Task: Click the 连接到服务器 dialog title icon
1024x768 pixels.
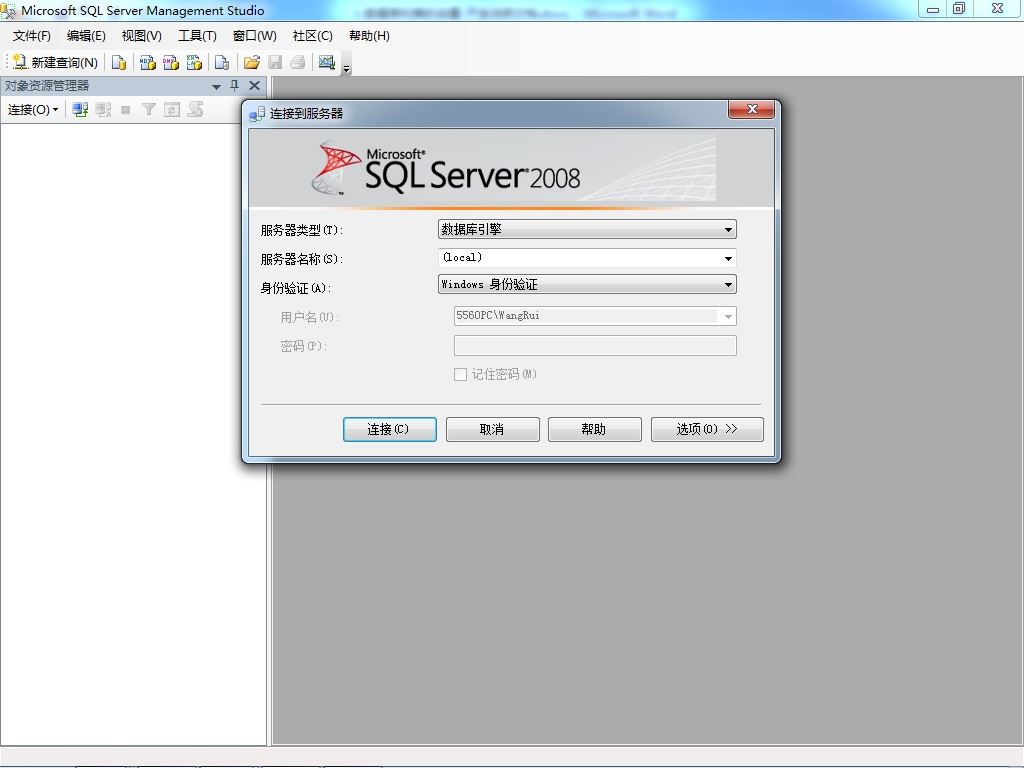Action: click(x=257, y=114)
